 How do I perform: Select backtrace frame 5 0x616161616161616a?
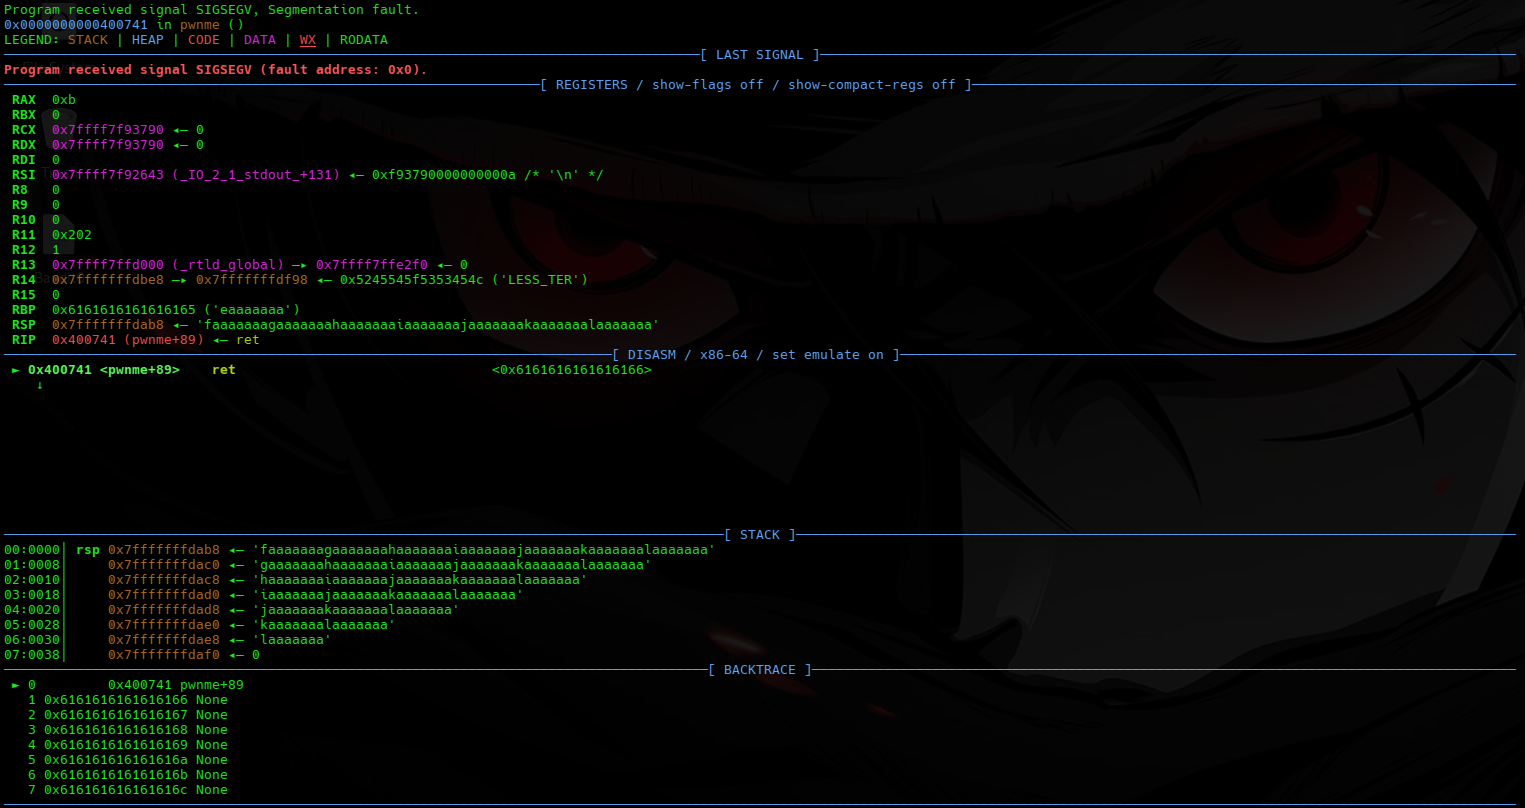[x=128, y=760]
